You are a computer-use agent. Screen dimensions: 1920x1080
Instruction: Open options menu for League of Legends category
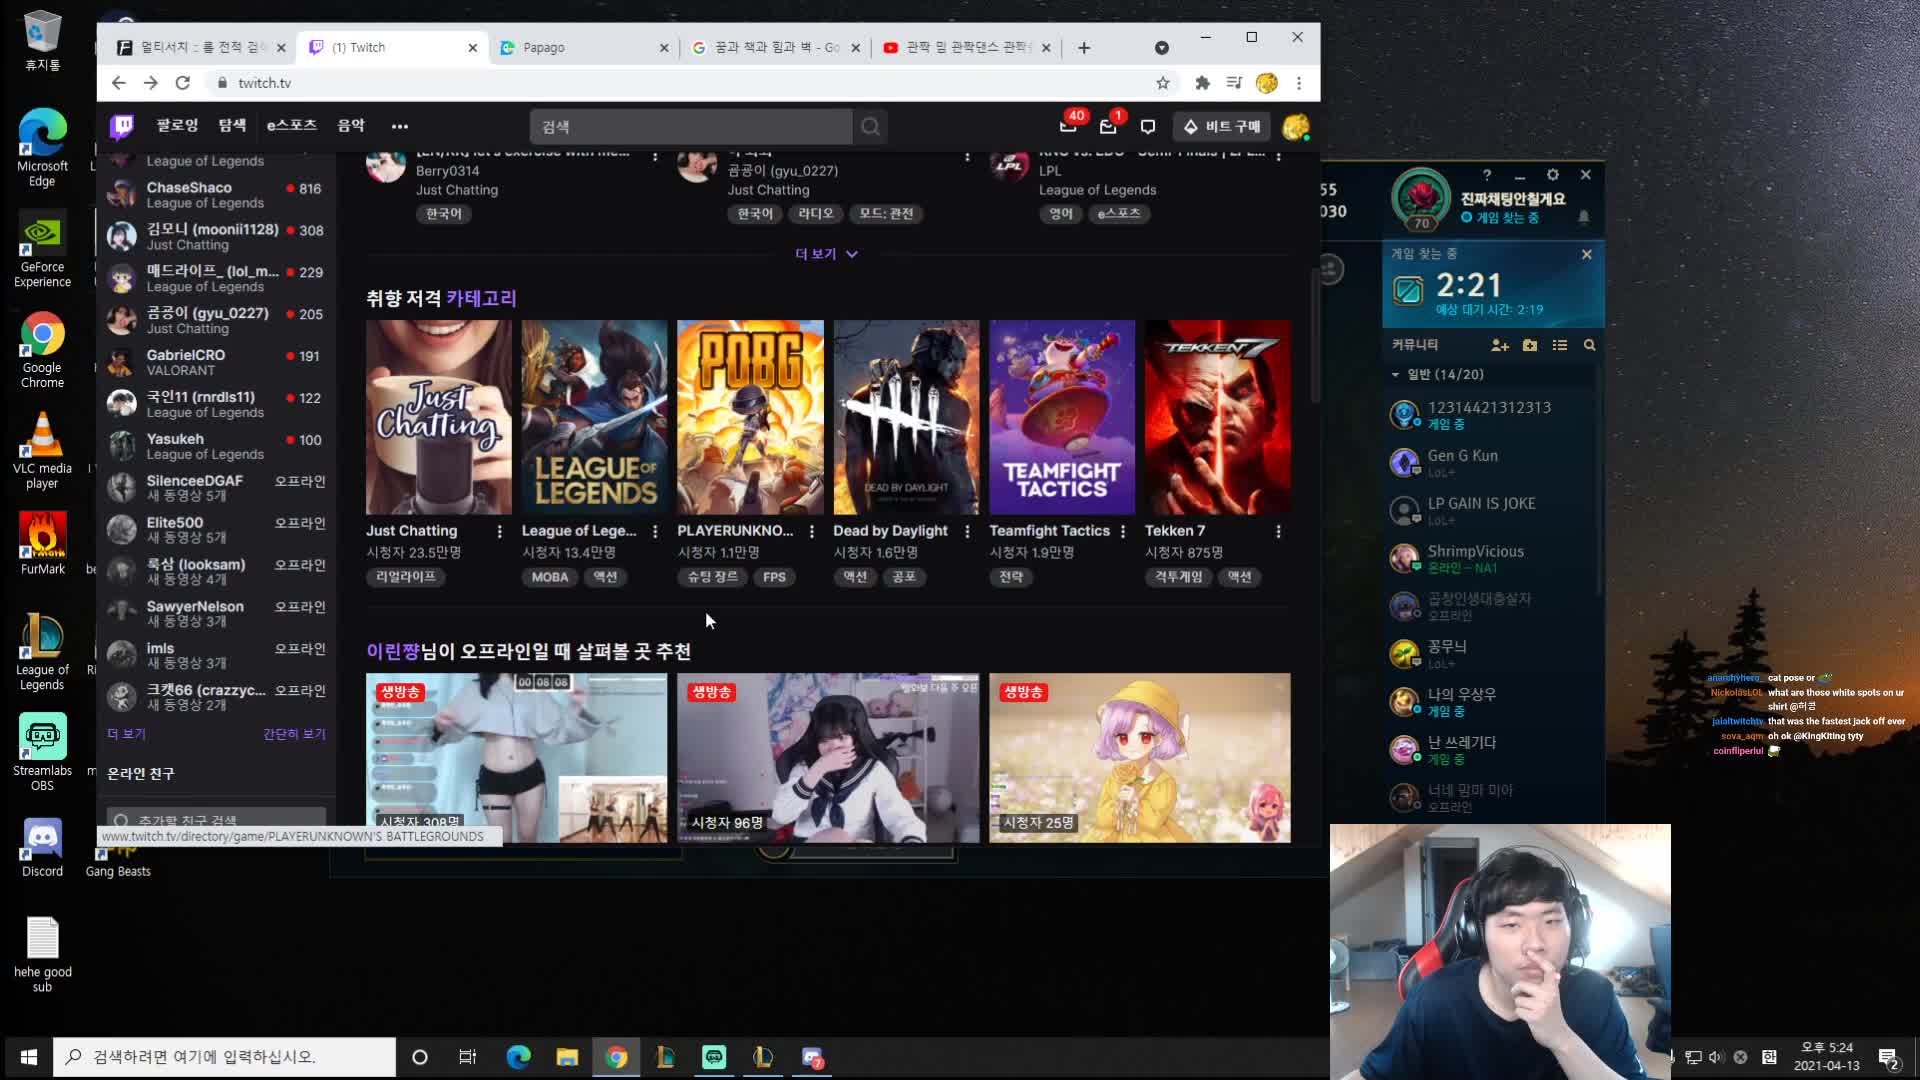click(655, 531)
